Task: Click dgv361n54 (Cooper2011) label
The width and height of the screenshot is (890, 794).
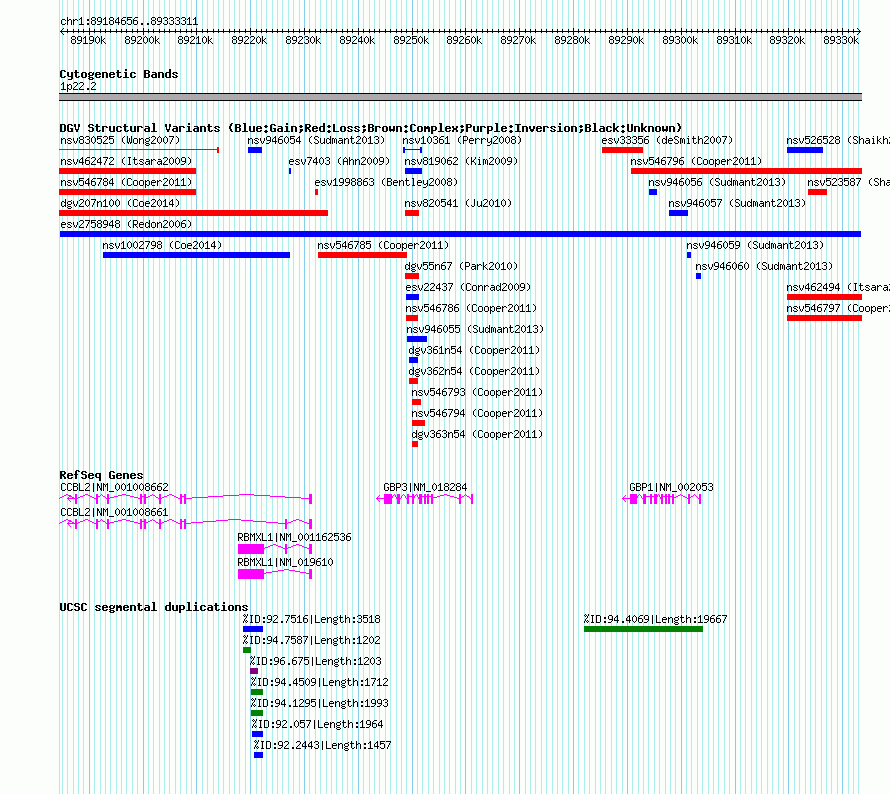Action: tap(474, 350)
